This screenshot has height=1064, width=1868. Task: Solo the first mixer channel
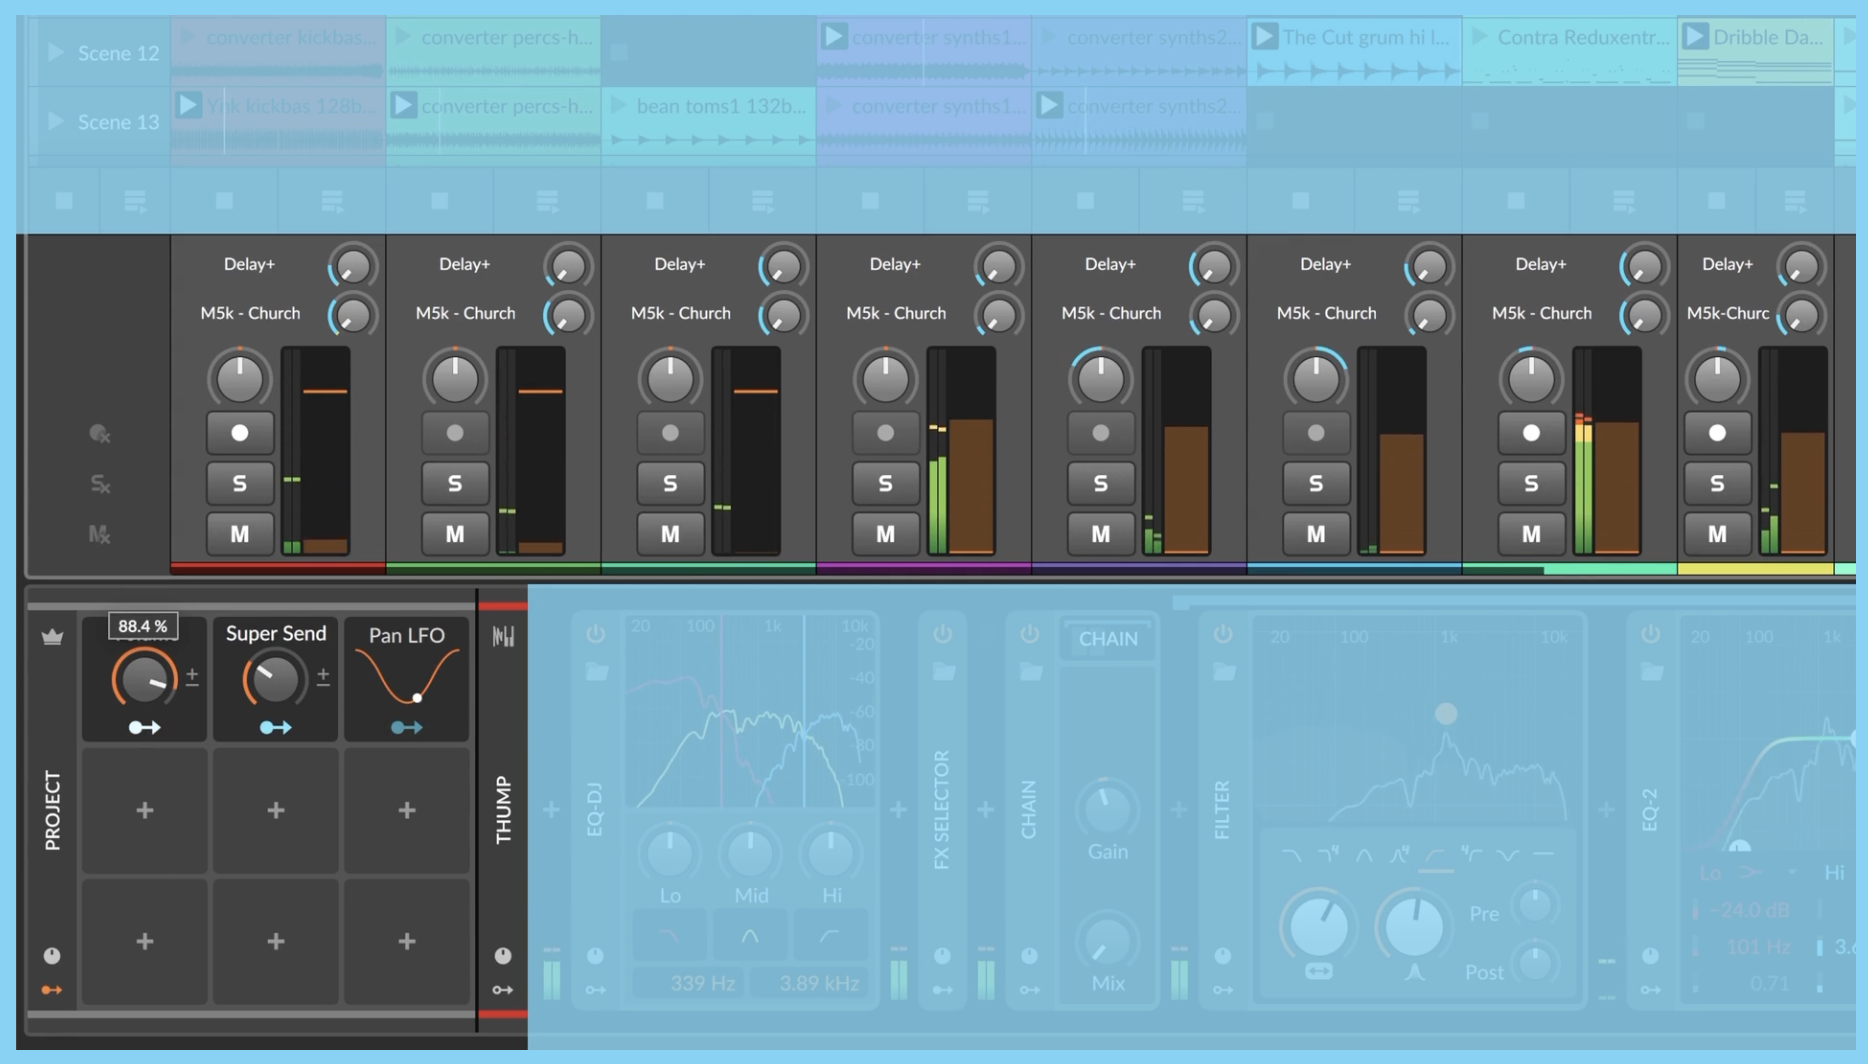(x=239, y=483)
